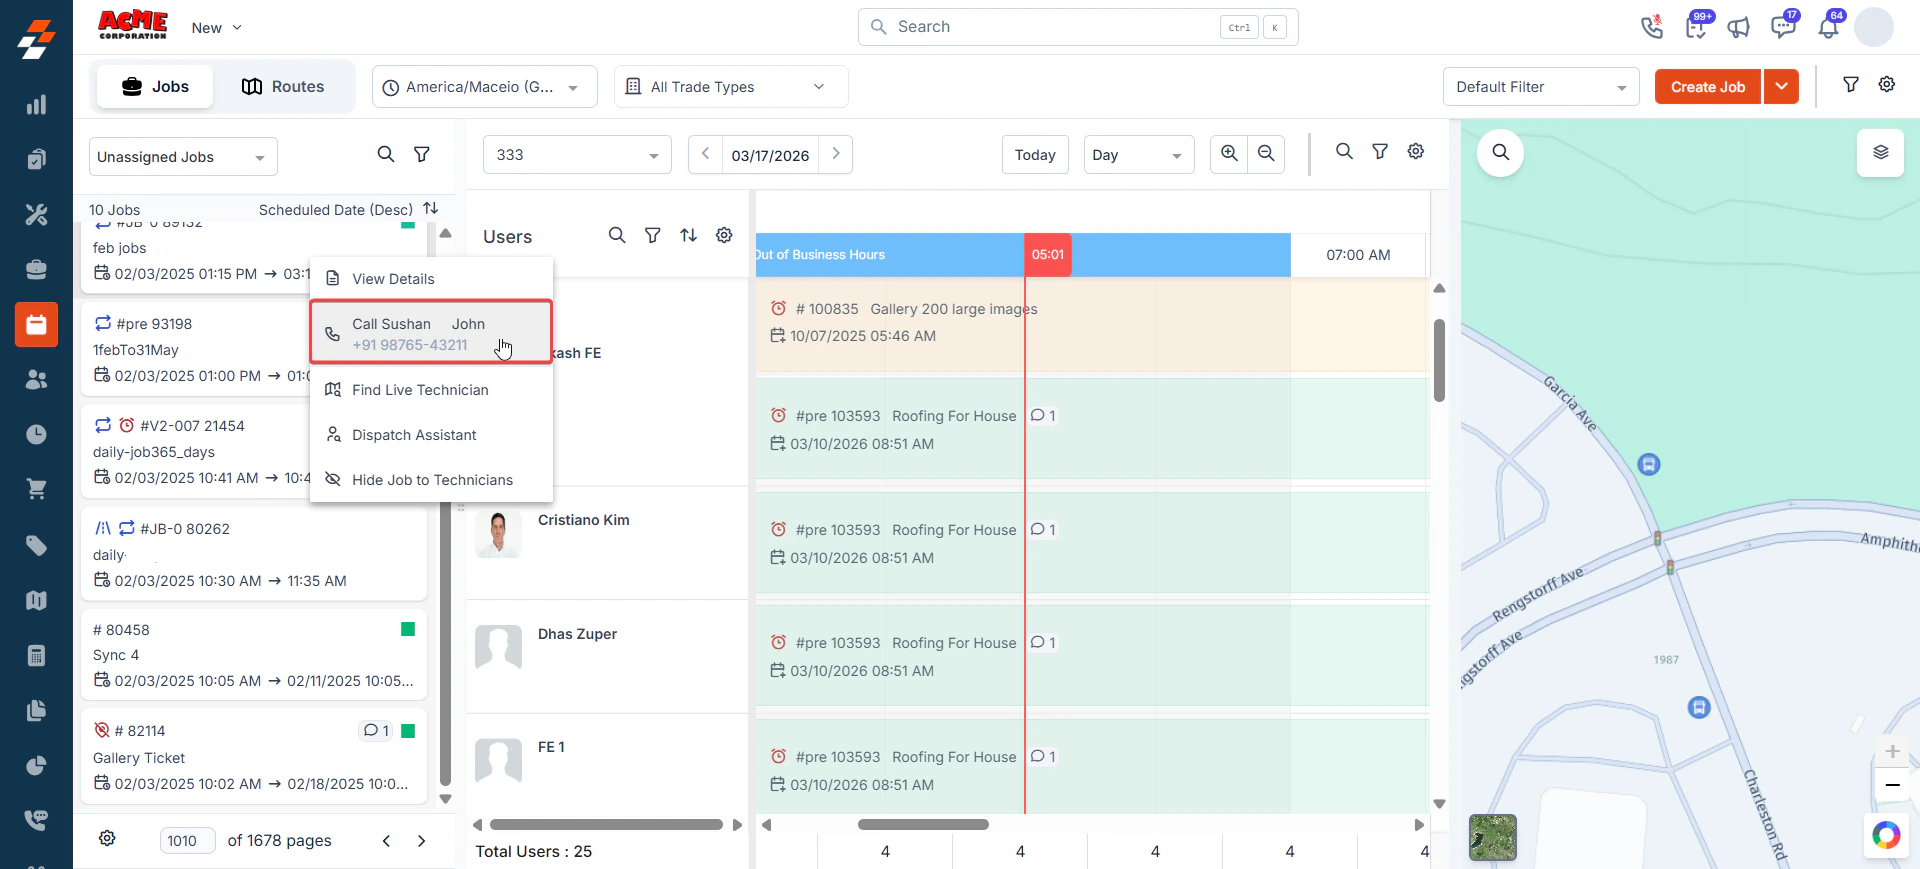Filter the Users list
Viewport: 1920px width, 869px height.
[x=652, y=235]
